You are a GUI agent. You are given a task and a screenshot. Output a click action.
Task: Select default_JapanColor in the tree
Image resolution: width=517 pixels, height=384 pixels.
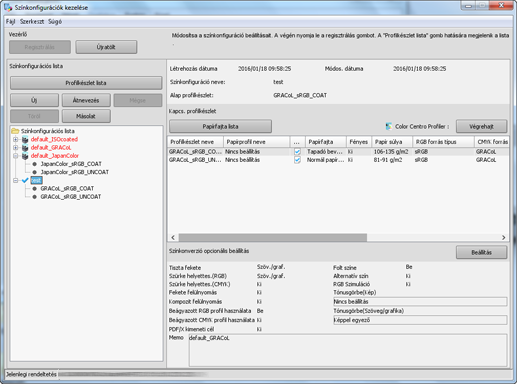55,156
